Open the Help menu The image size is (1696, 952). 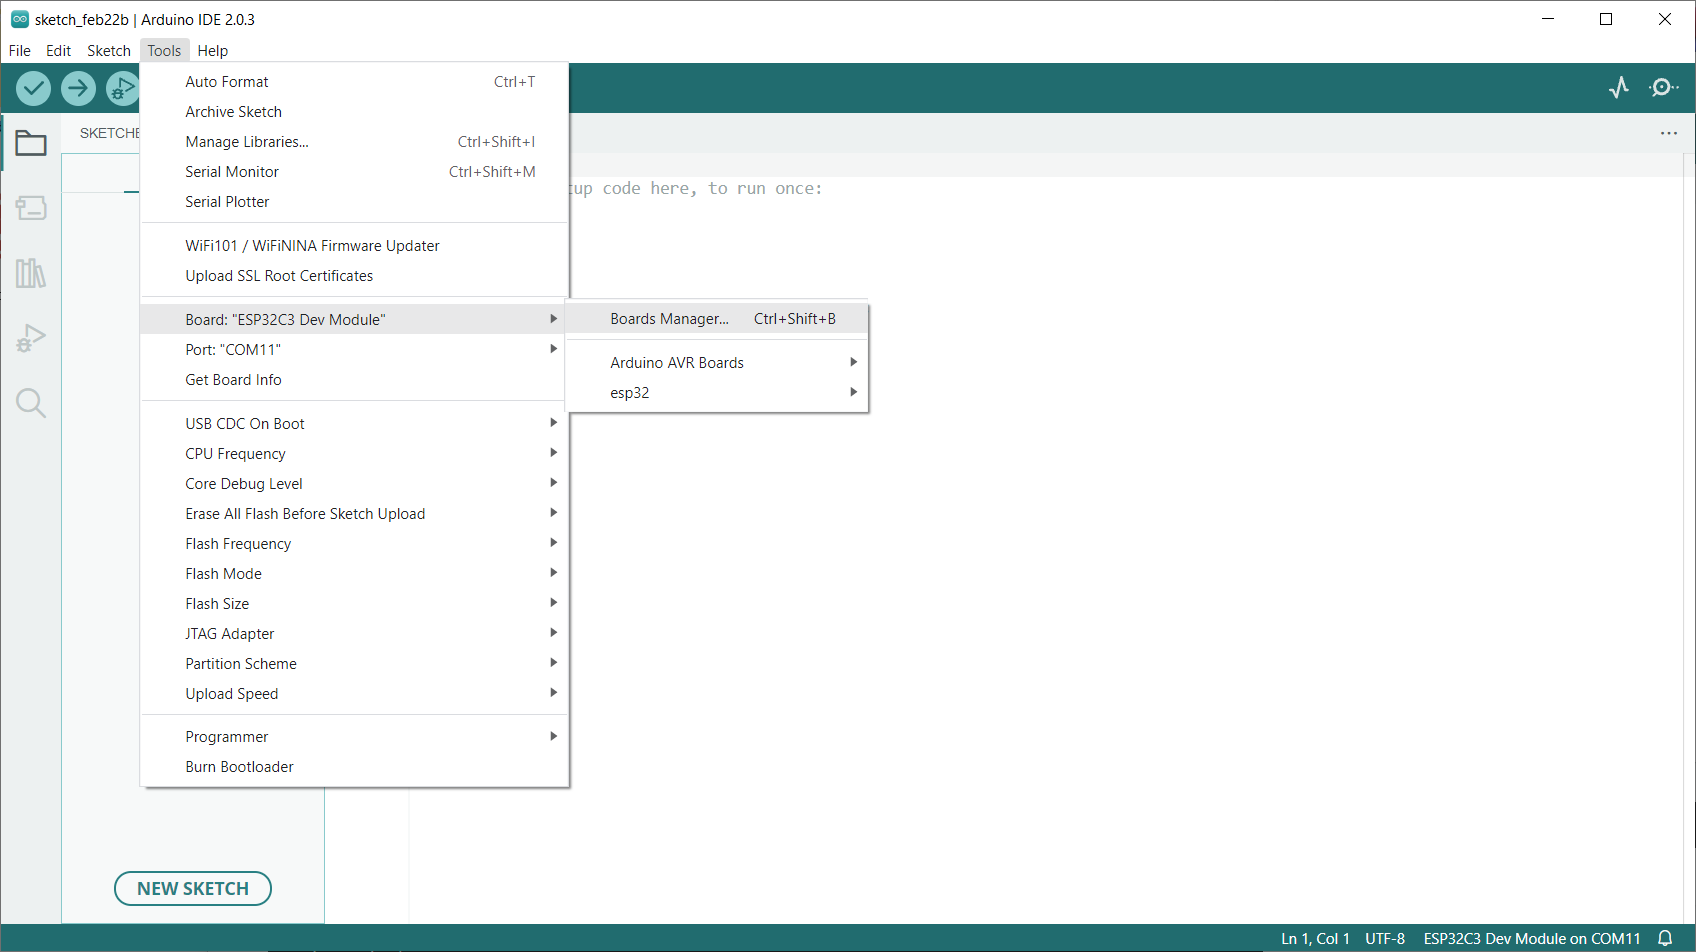tap(212, 51)
